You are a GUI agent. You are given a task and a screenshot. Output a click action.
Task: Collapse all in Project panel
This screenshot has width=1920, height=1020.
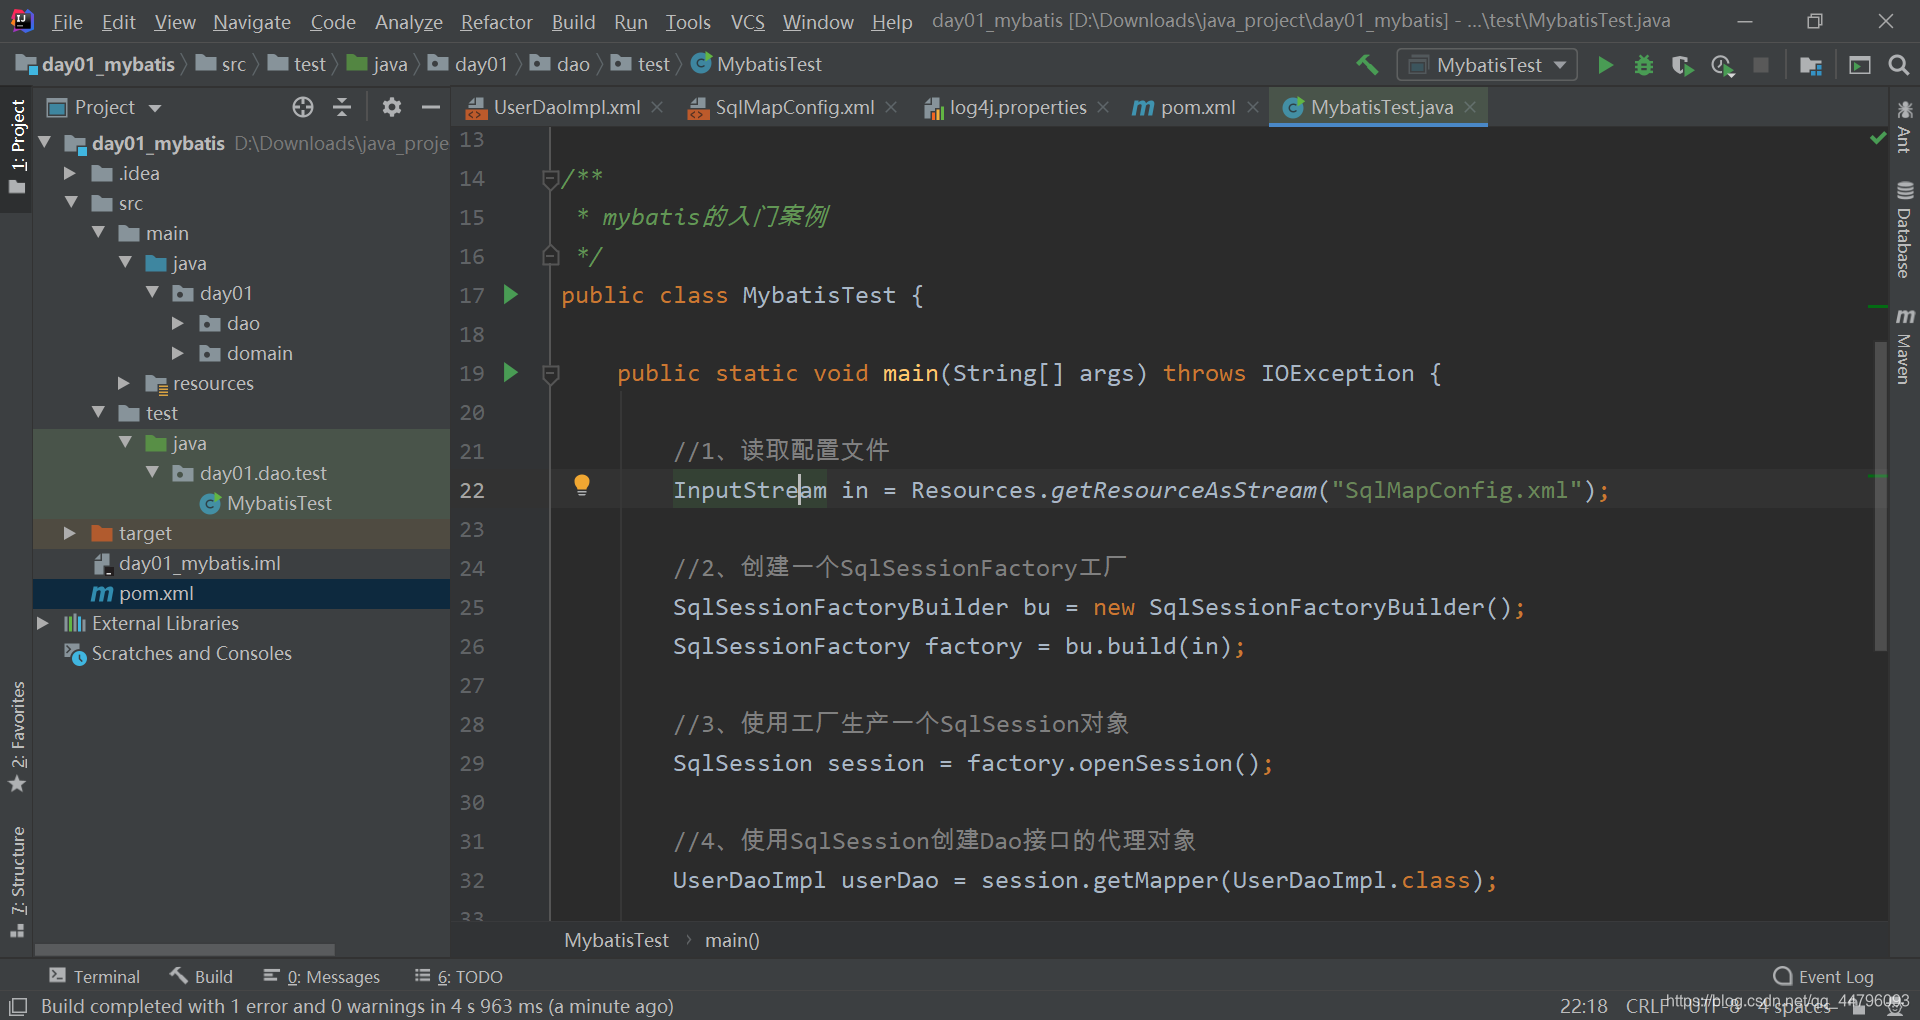point(342,107)
